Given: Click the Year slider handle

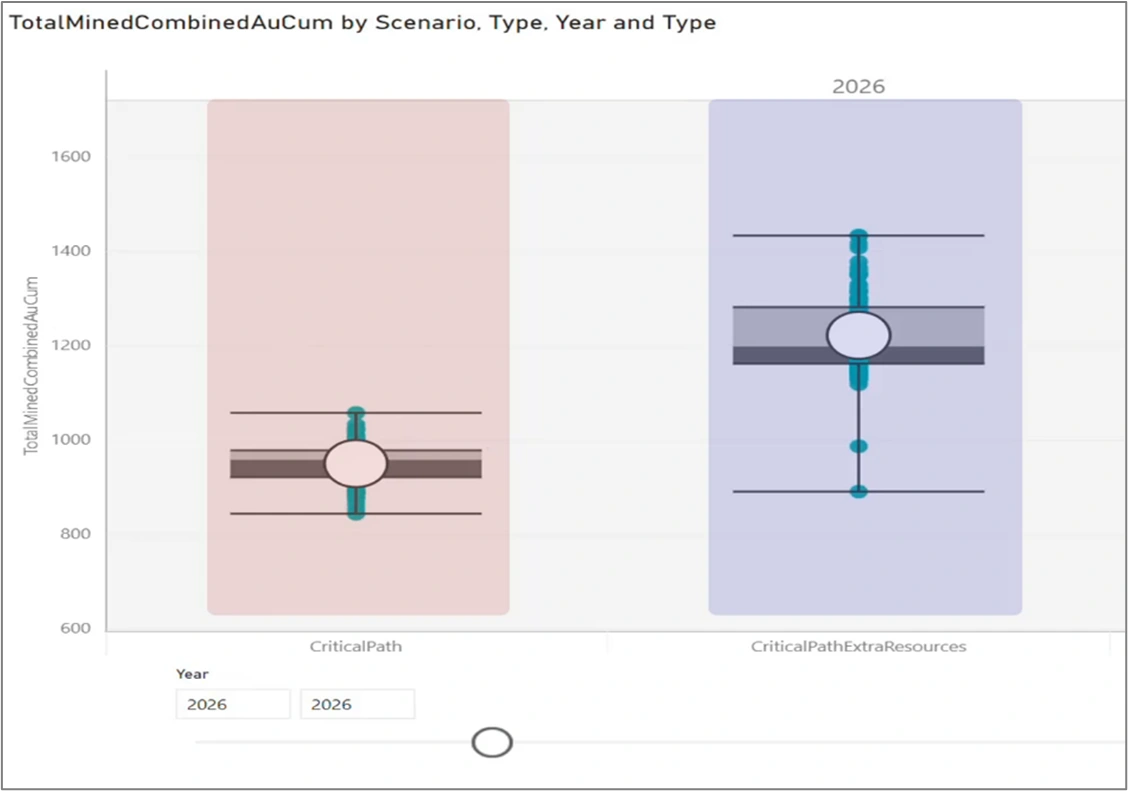Looking at the screenshot, I should [x=492, y=742].
